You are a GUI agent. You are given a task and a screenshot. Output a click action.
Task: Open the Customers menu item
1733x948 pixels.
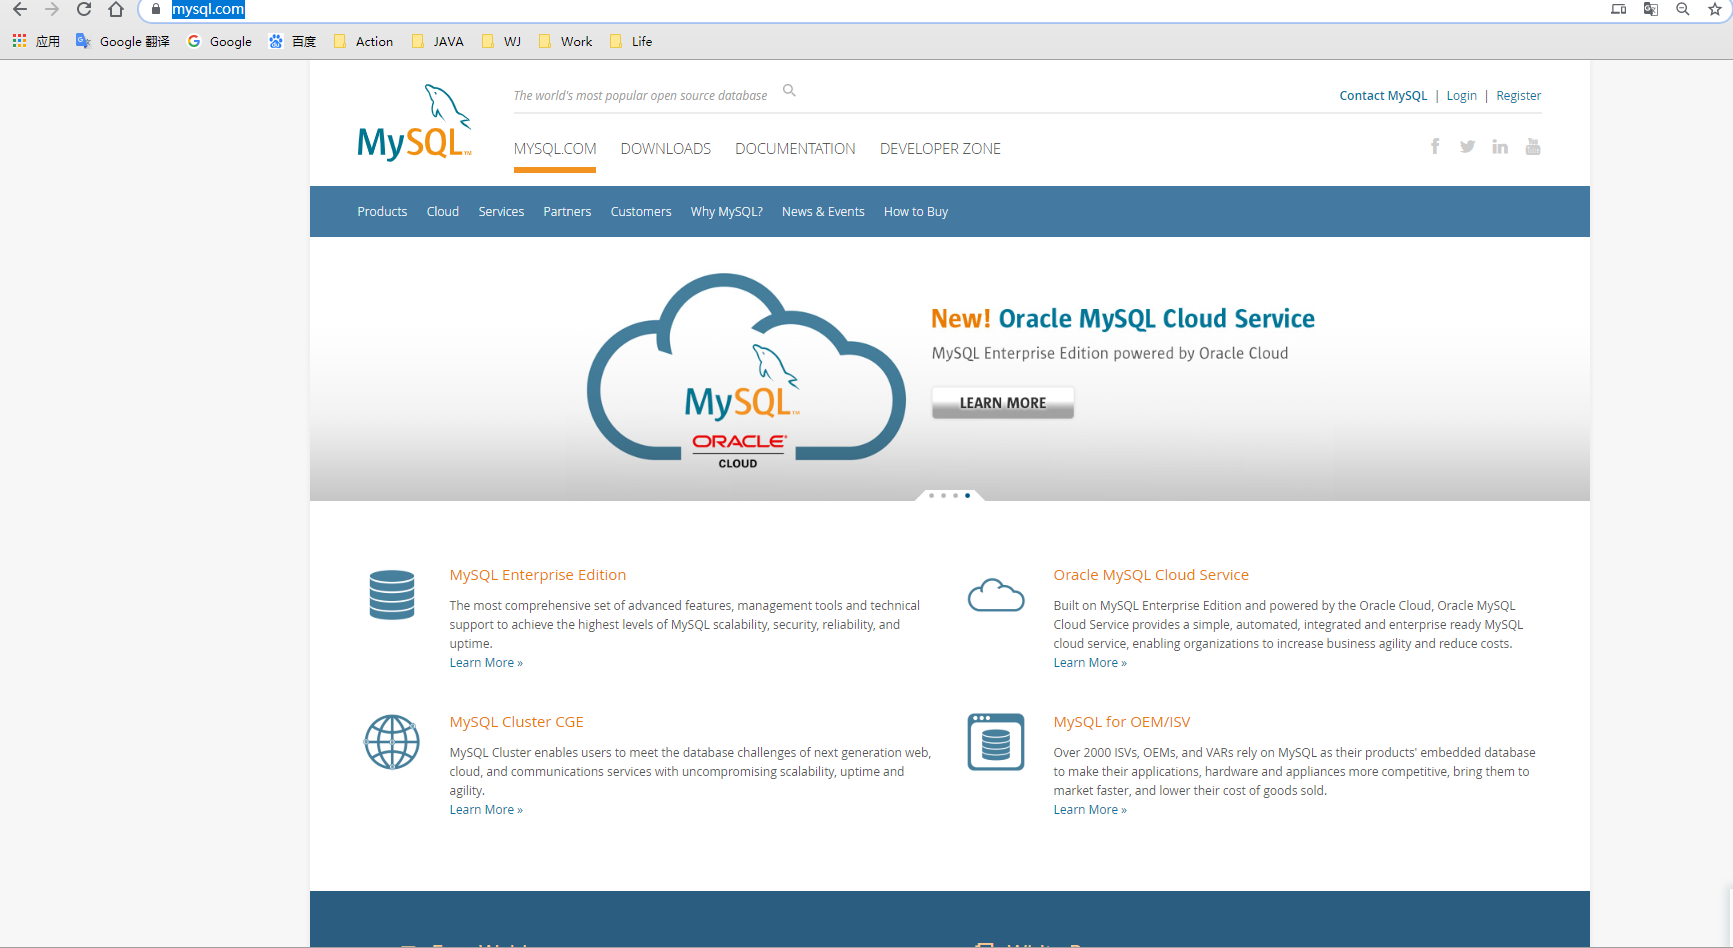pos(641,212)
